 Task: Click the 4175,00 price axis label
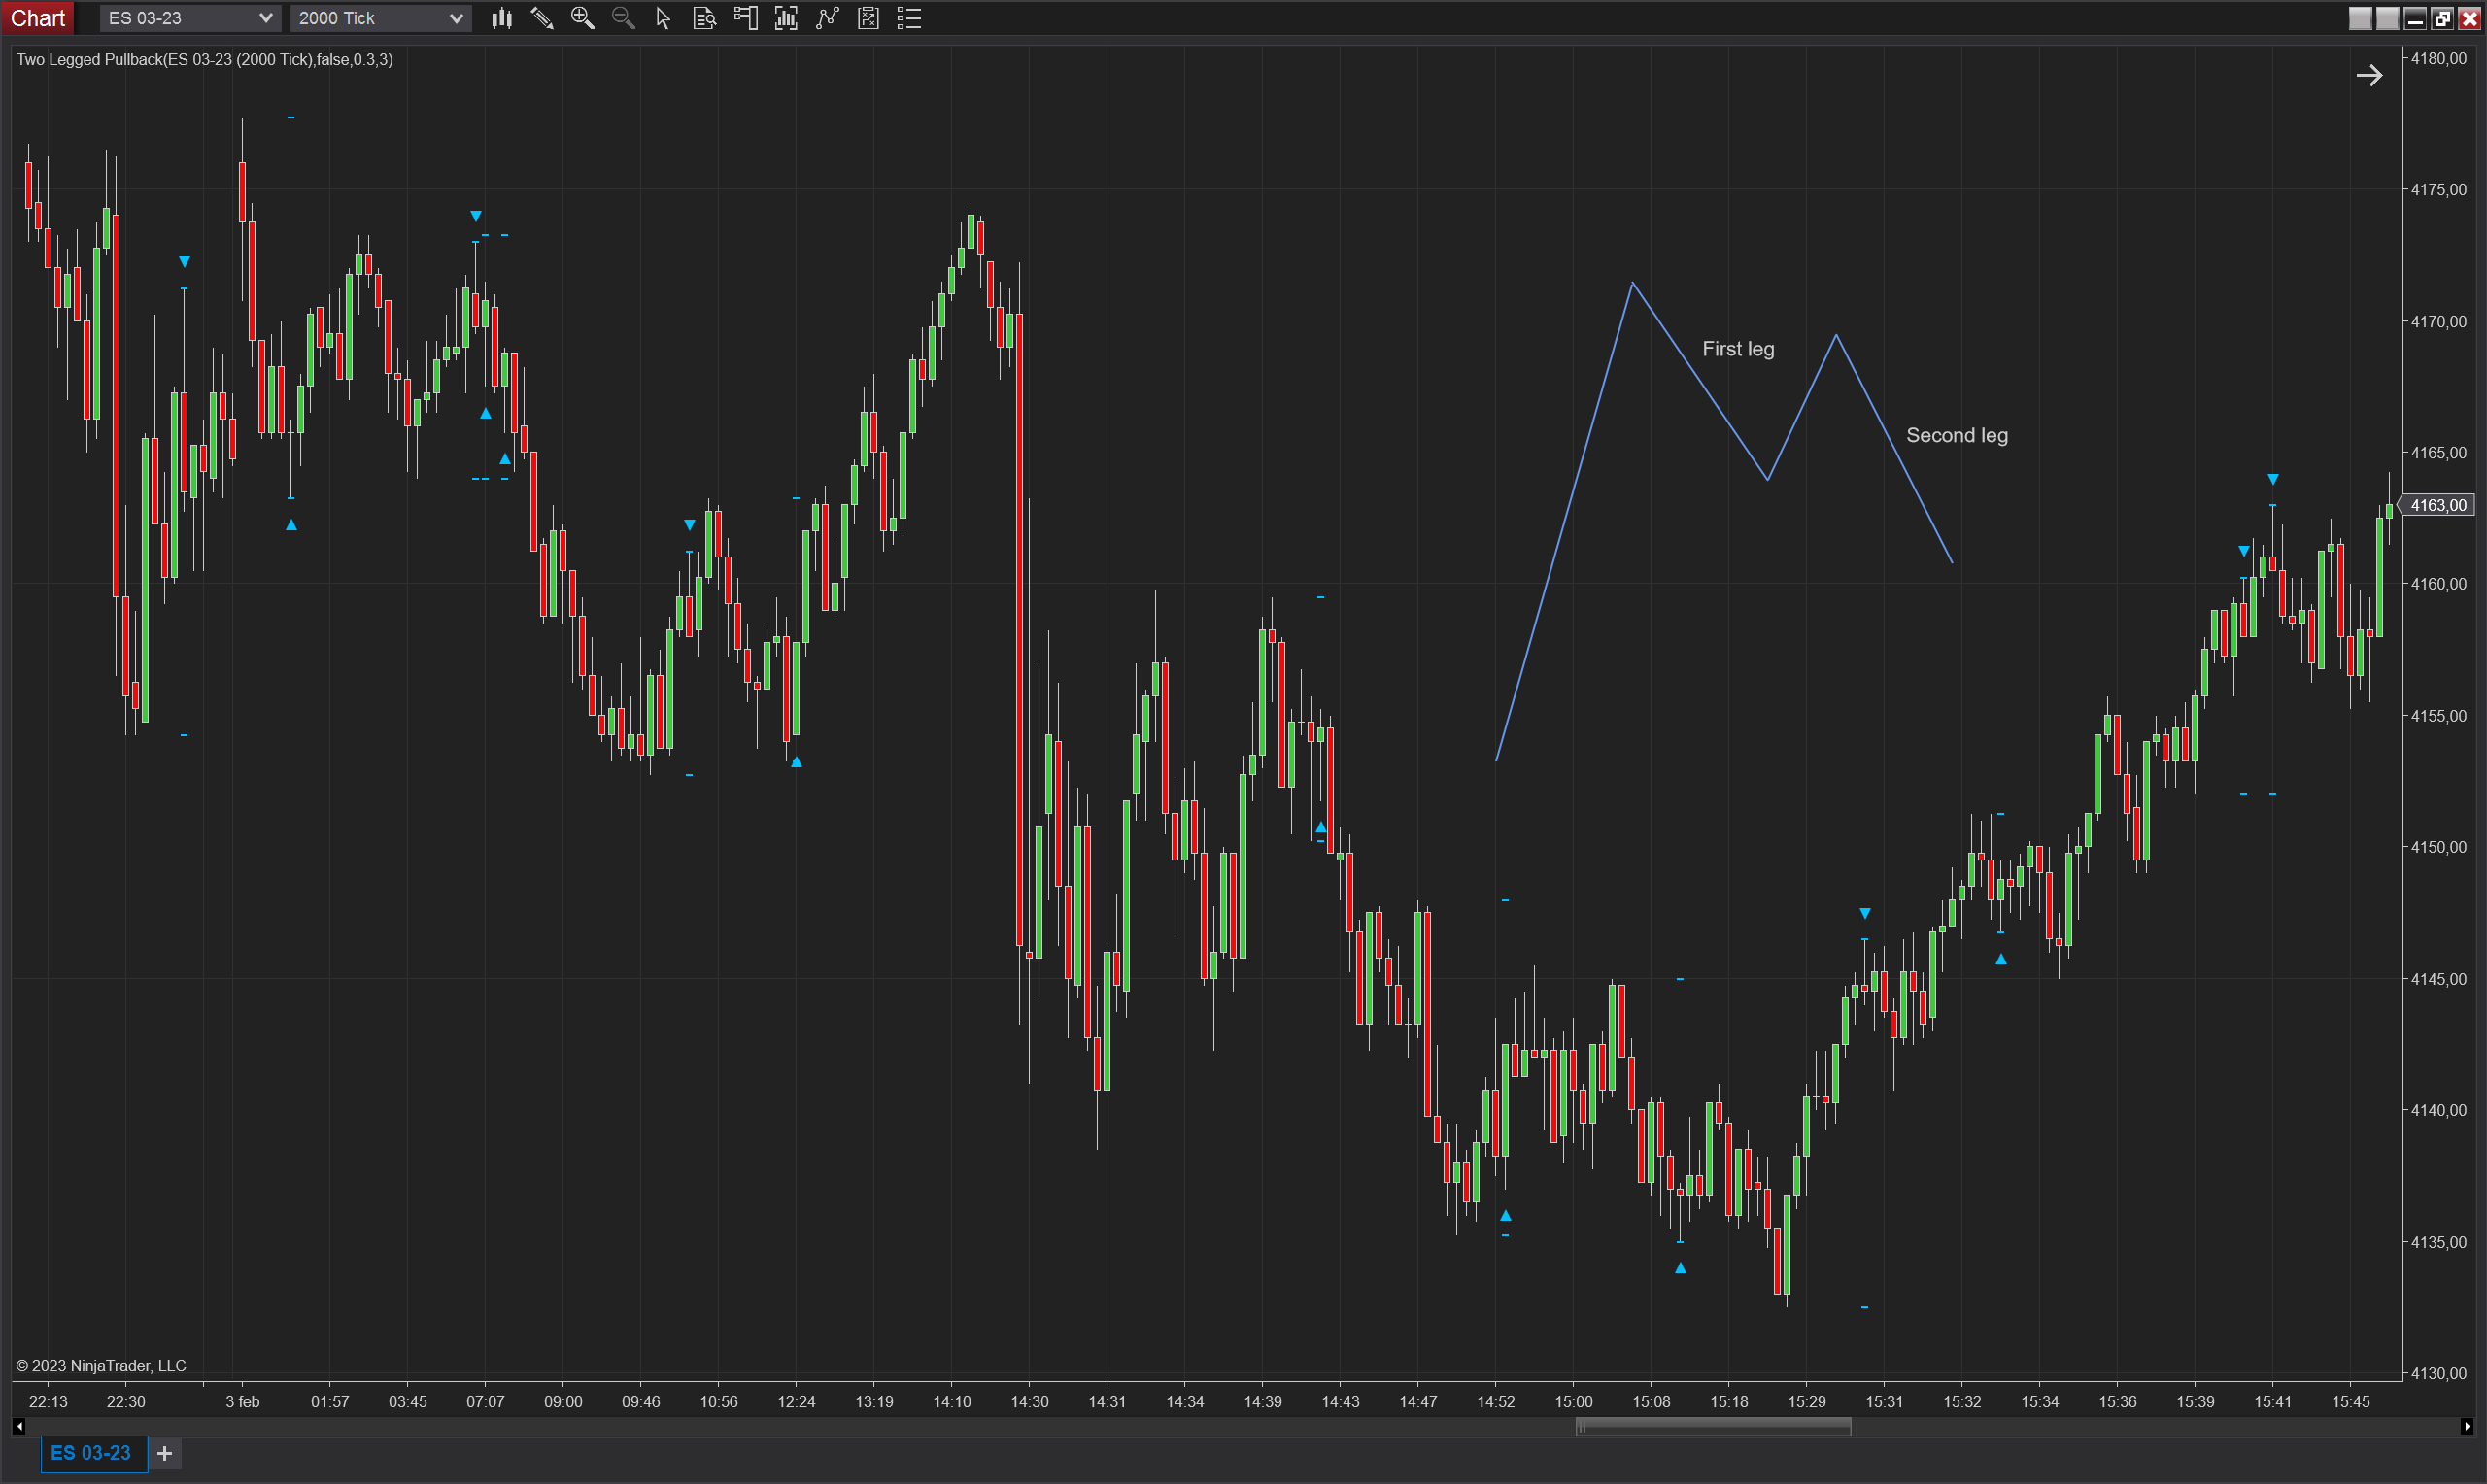(x=2438, y=189)
